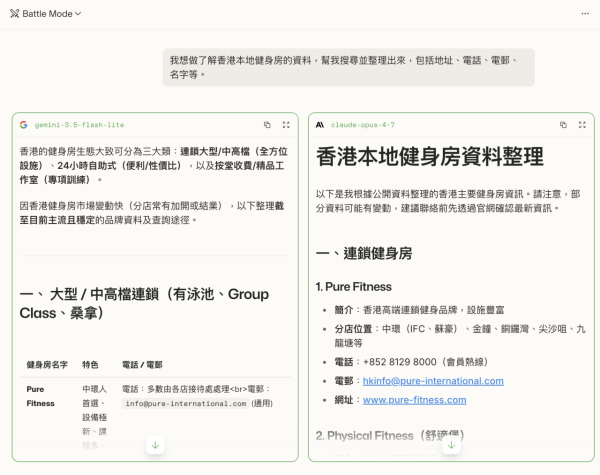
Task: Open the three-dot more options menu
Action: coord(585,14)
